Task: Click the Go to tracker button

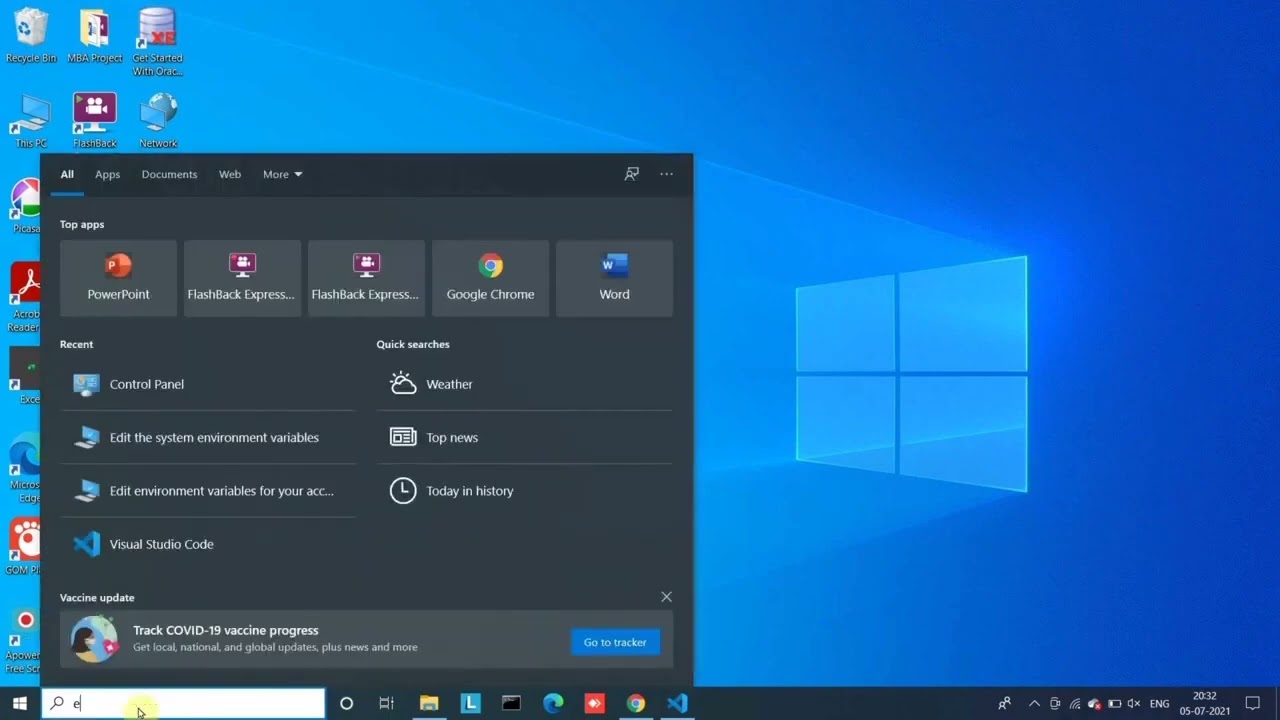Action: 615,642
